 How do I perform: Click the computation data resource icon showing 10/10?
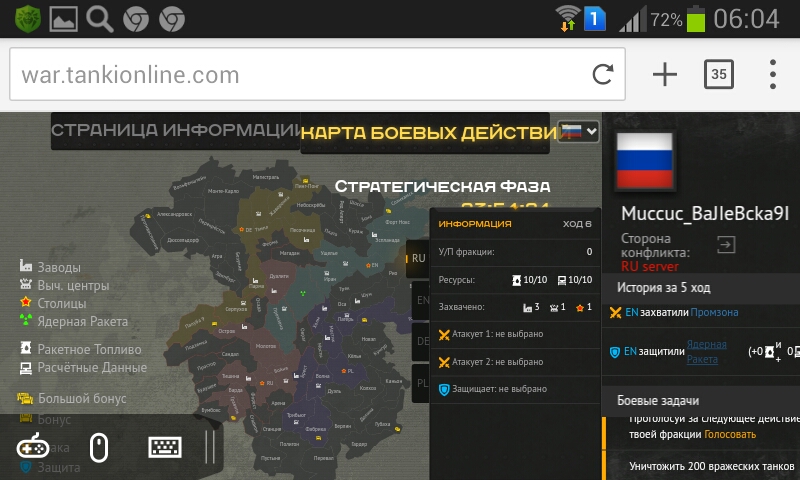tap(562, 280)
